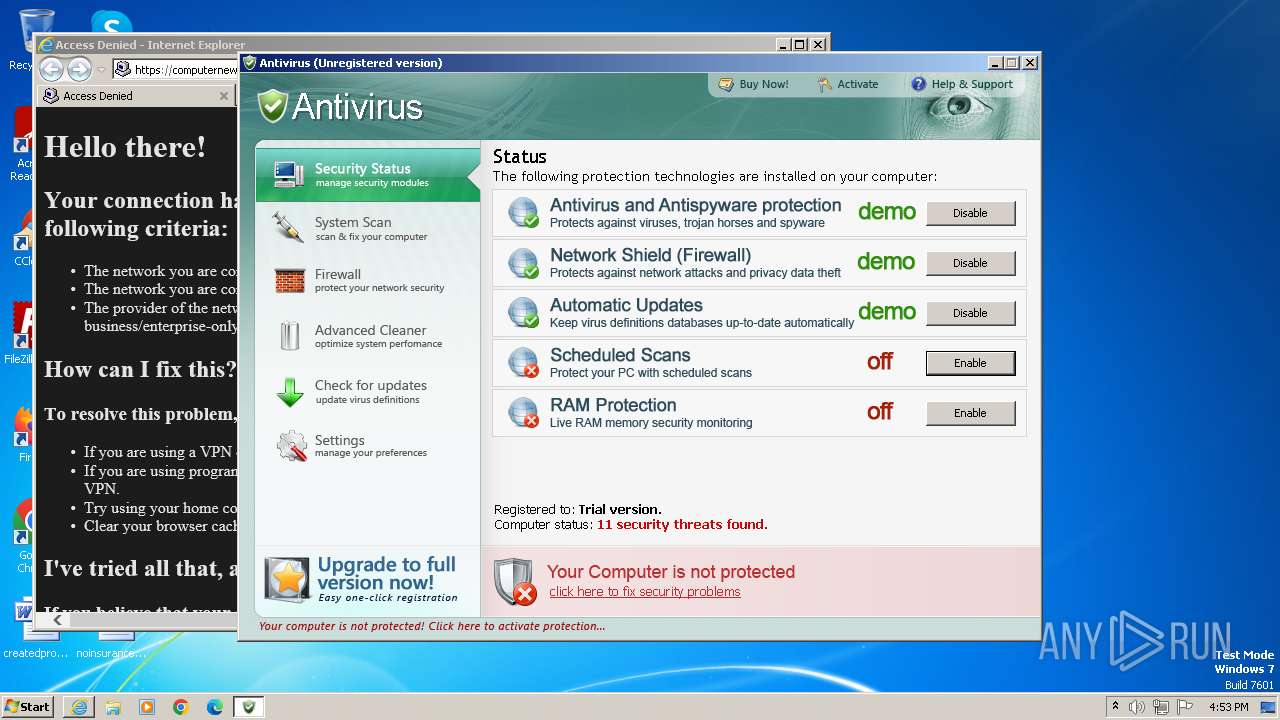
Task: Open Chrome from taskbar
Action: [x=181, y=707]
